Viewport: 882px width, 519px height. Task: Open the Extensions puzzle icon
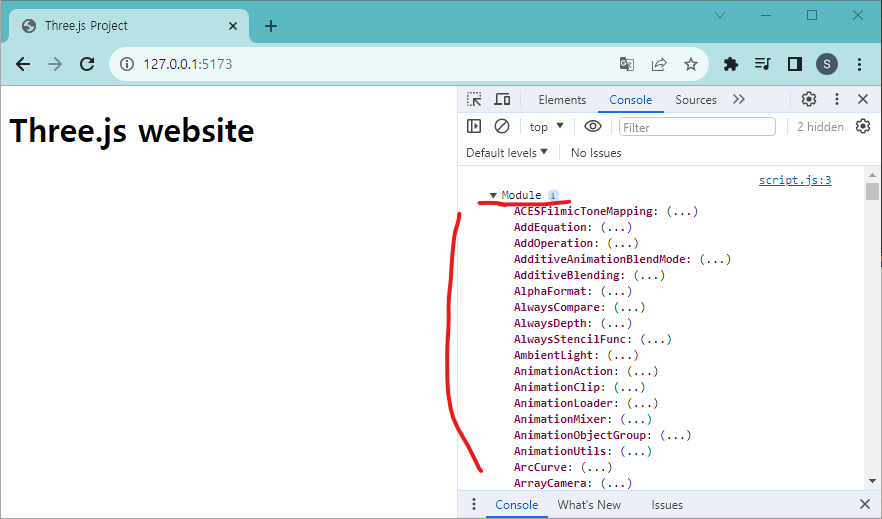(730, 64)
